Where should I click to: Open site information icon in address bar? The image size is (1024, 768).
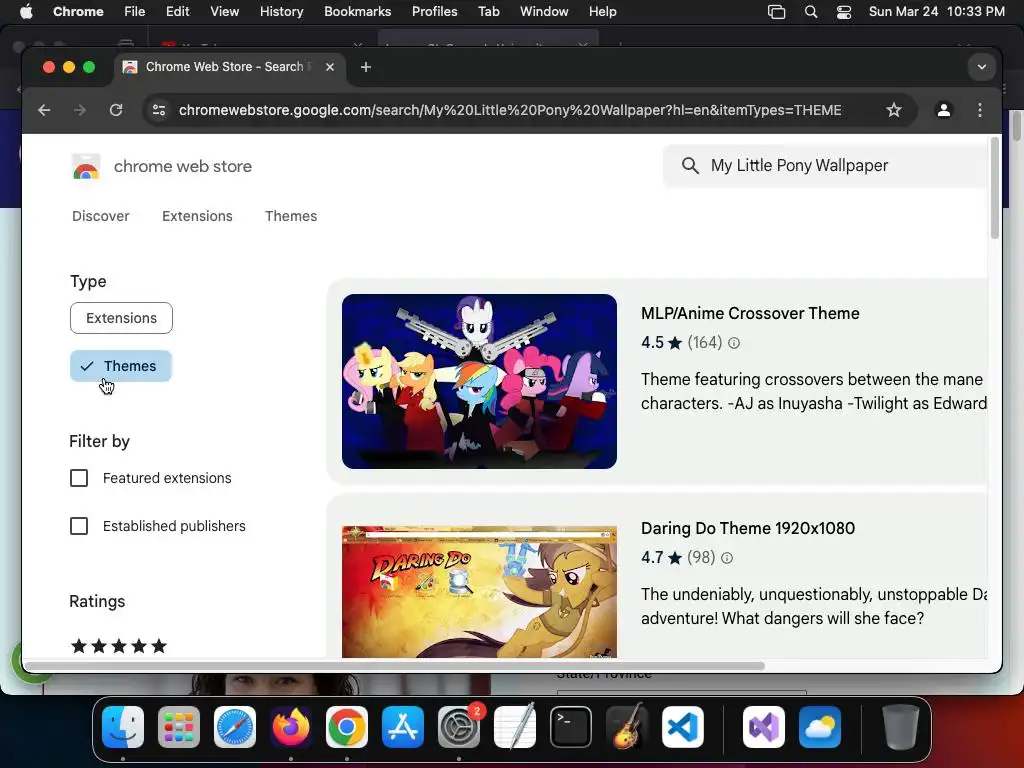[x=159, y=110]
